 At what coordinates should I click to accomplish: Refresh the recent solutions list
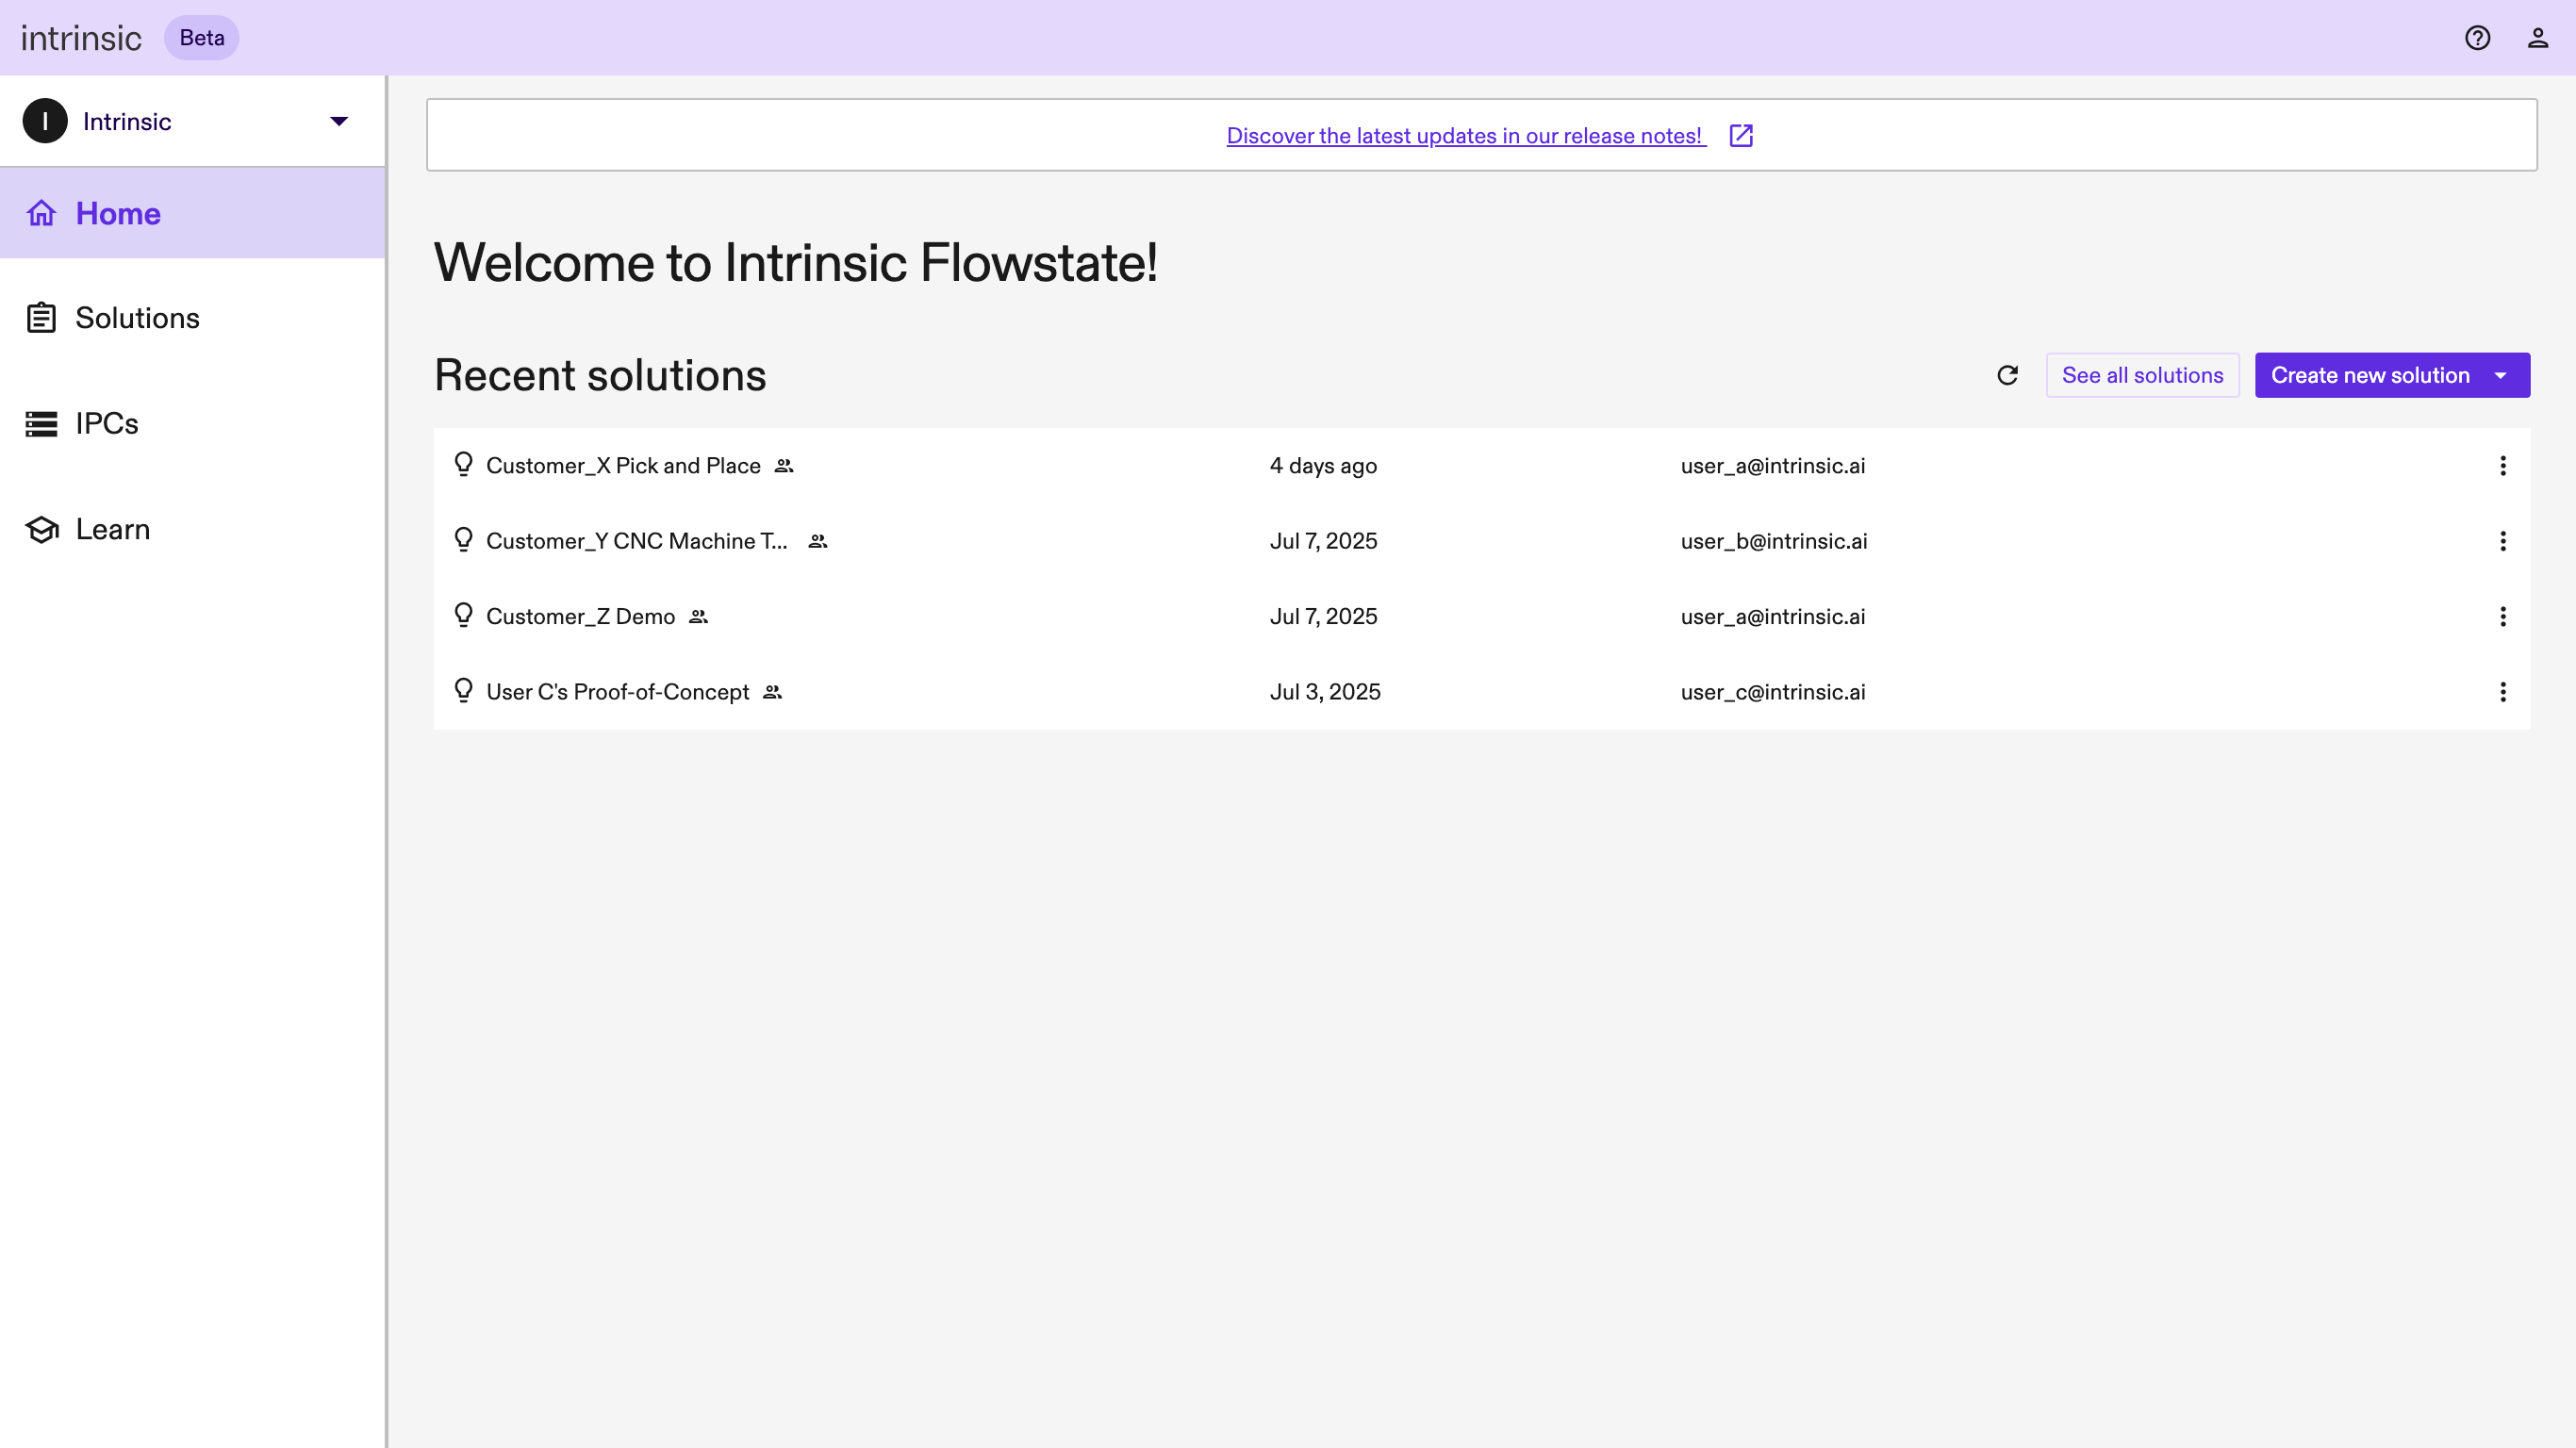[x=2007, y=375]
